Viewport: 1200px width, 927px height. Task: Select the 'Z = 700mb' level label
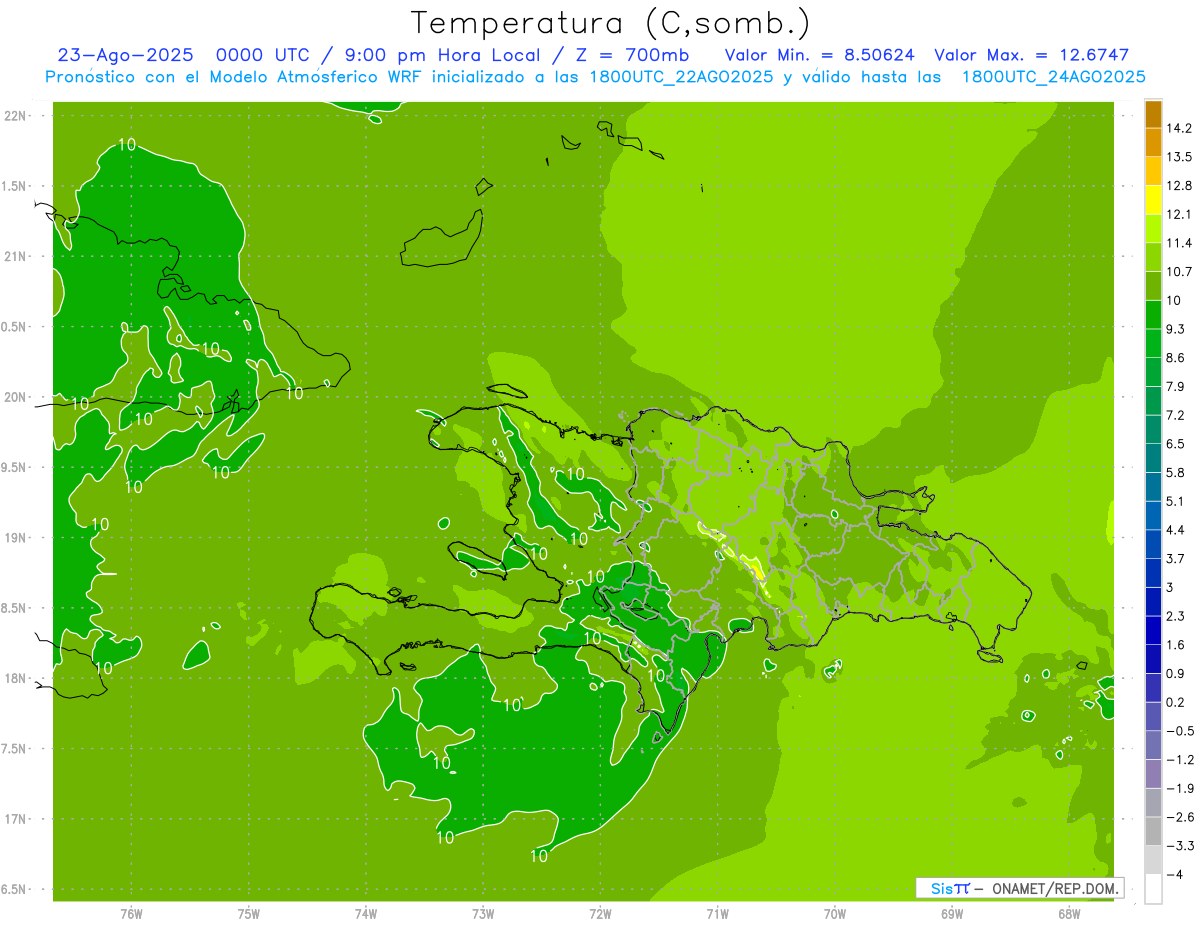tap(628, 55)
